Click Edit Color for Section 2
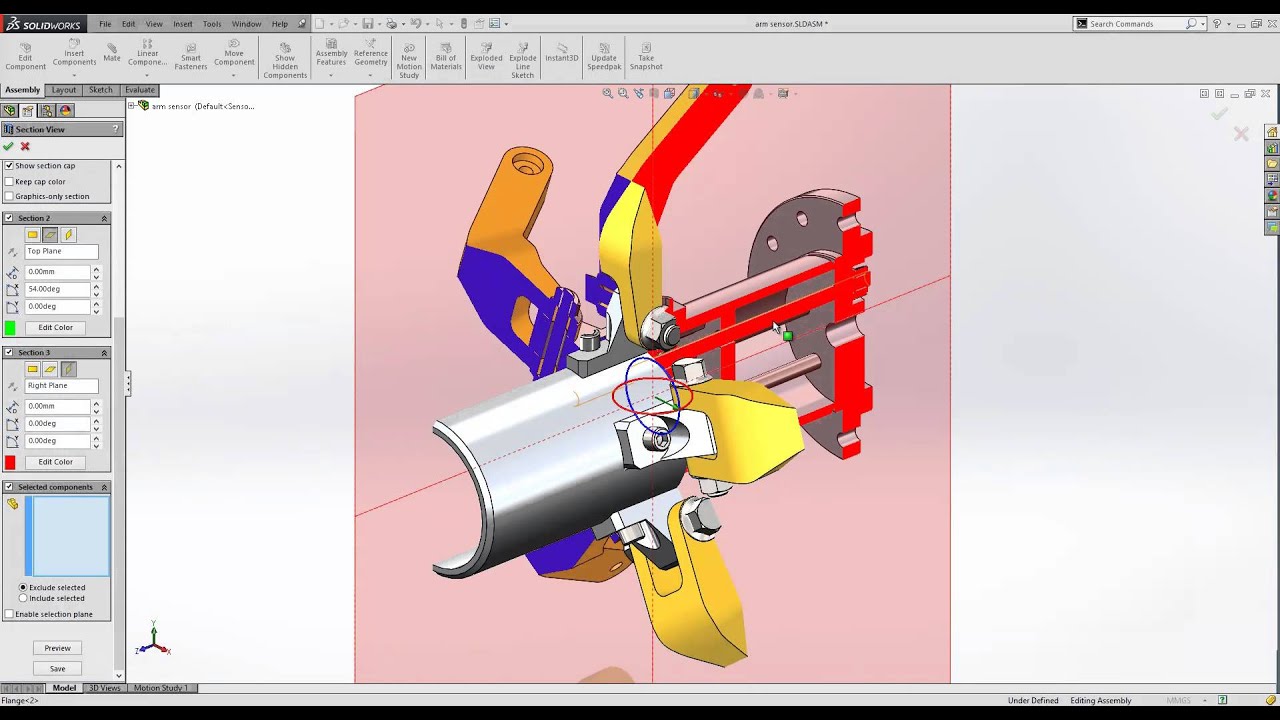The image size is (1280, 720). (x=56, y=328)
